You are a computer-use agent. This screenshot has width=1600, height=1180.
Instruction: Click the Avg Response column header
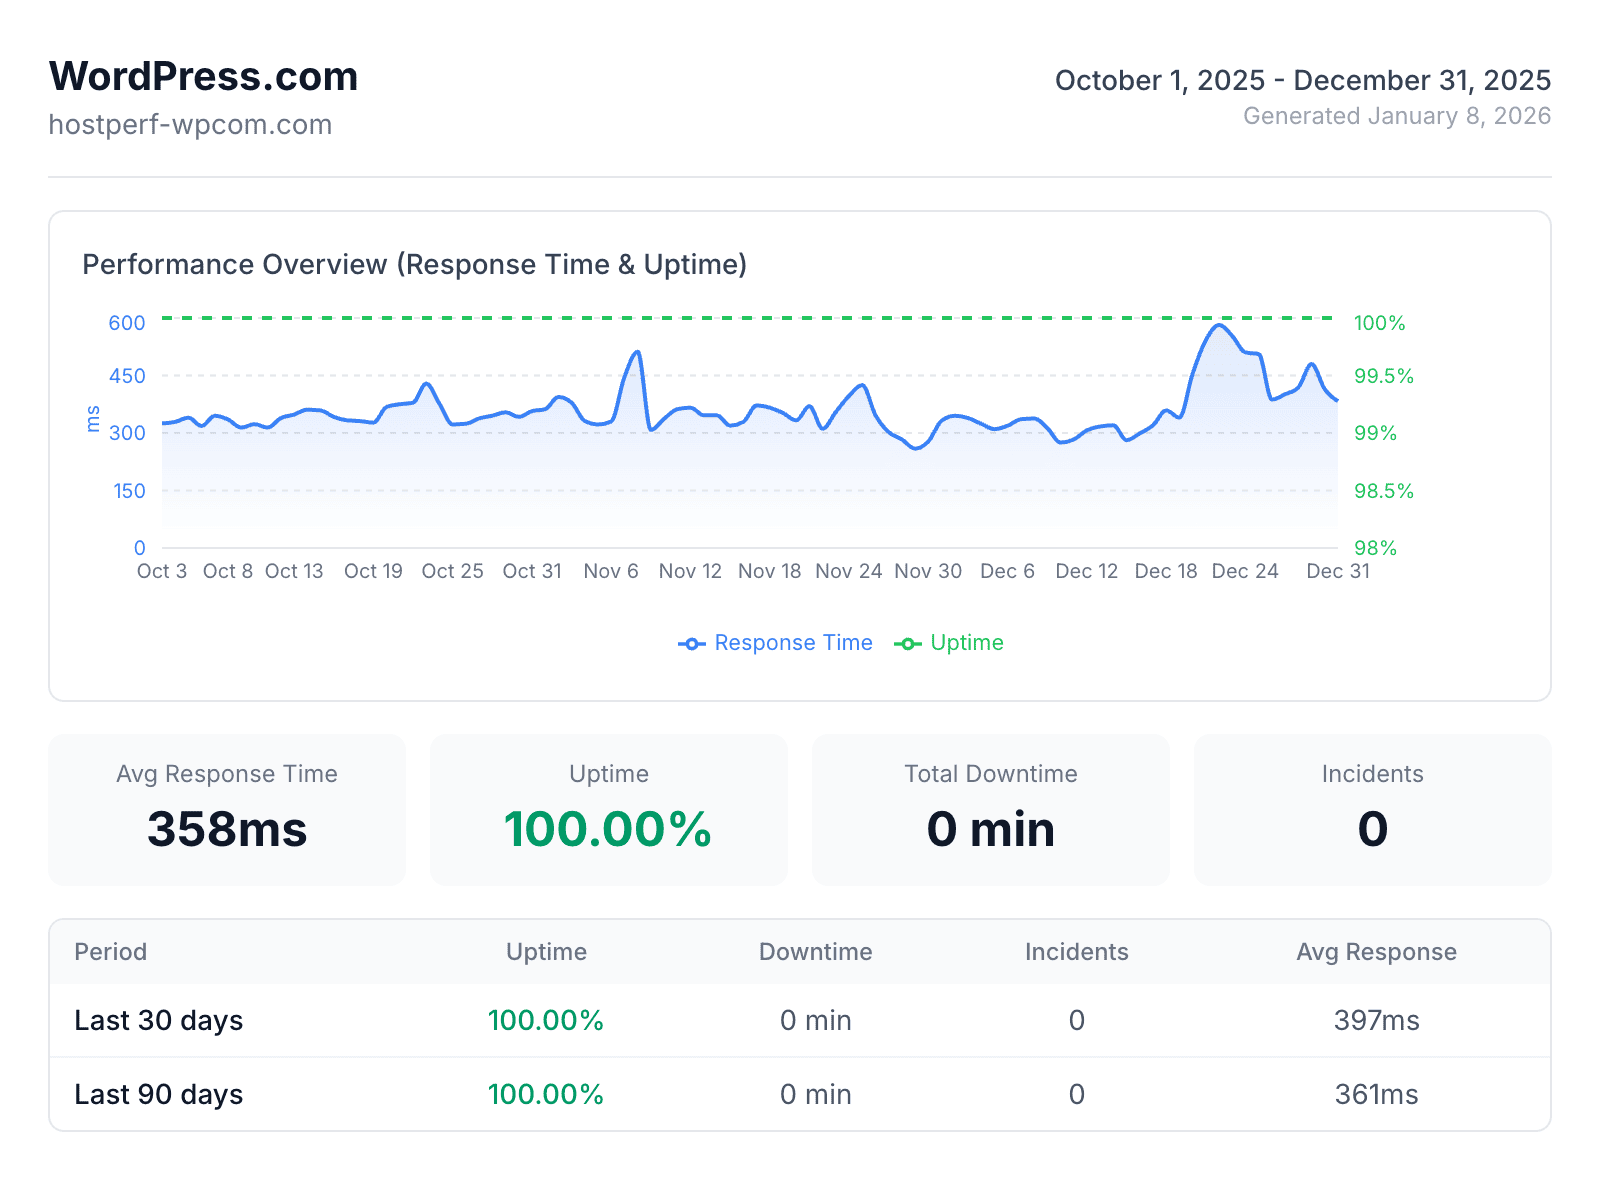(1376, 952)
